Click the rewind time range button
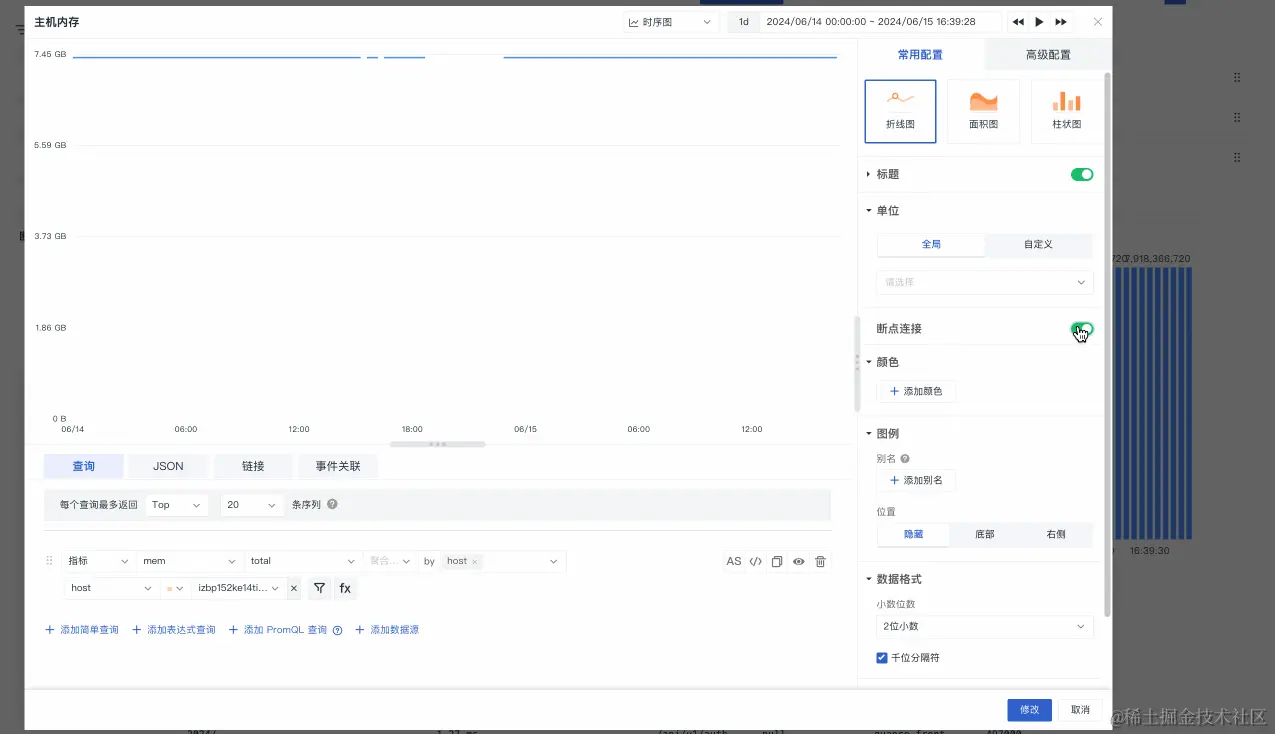1275x734 pixels. point(1018,22)
